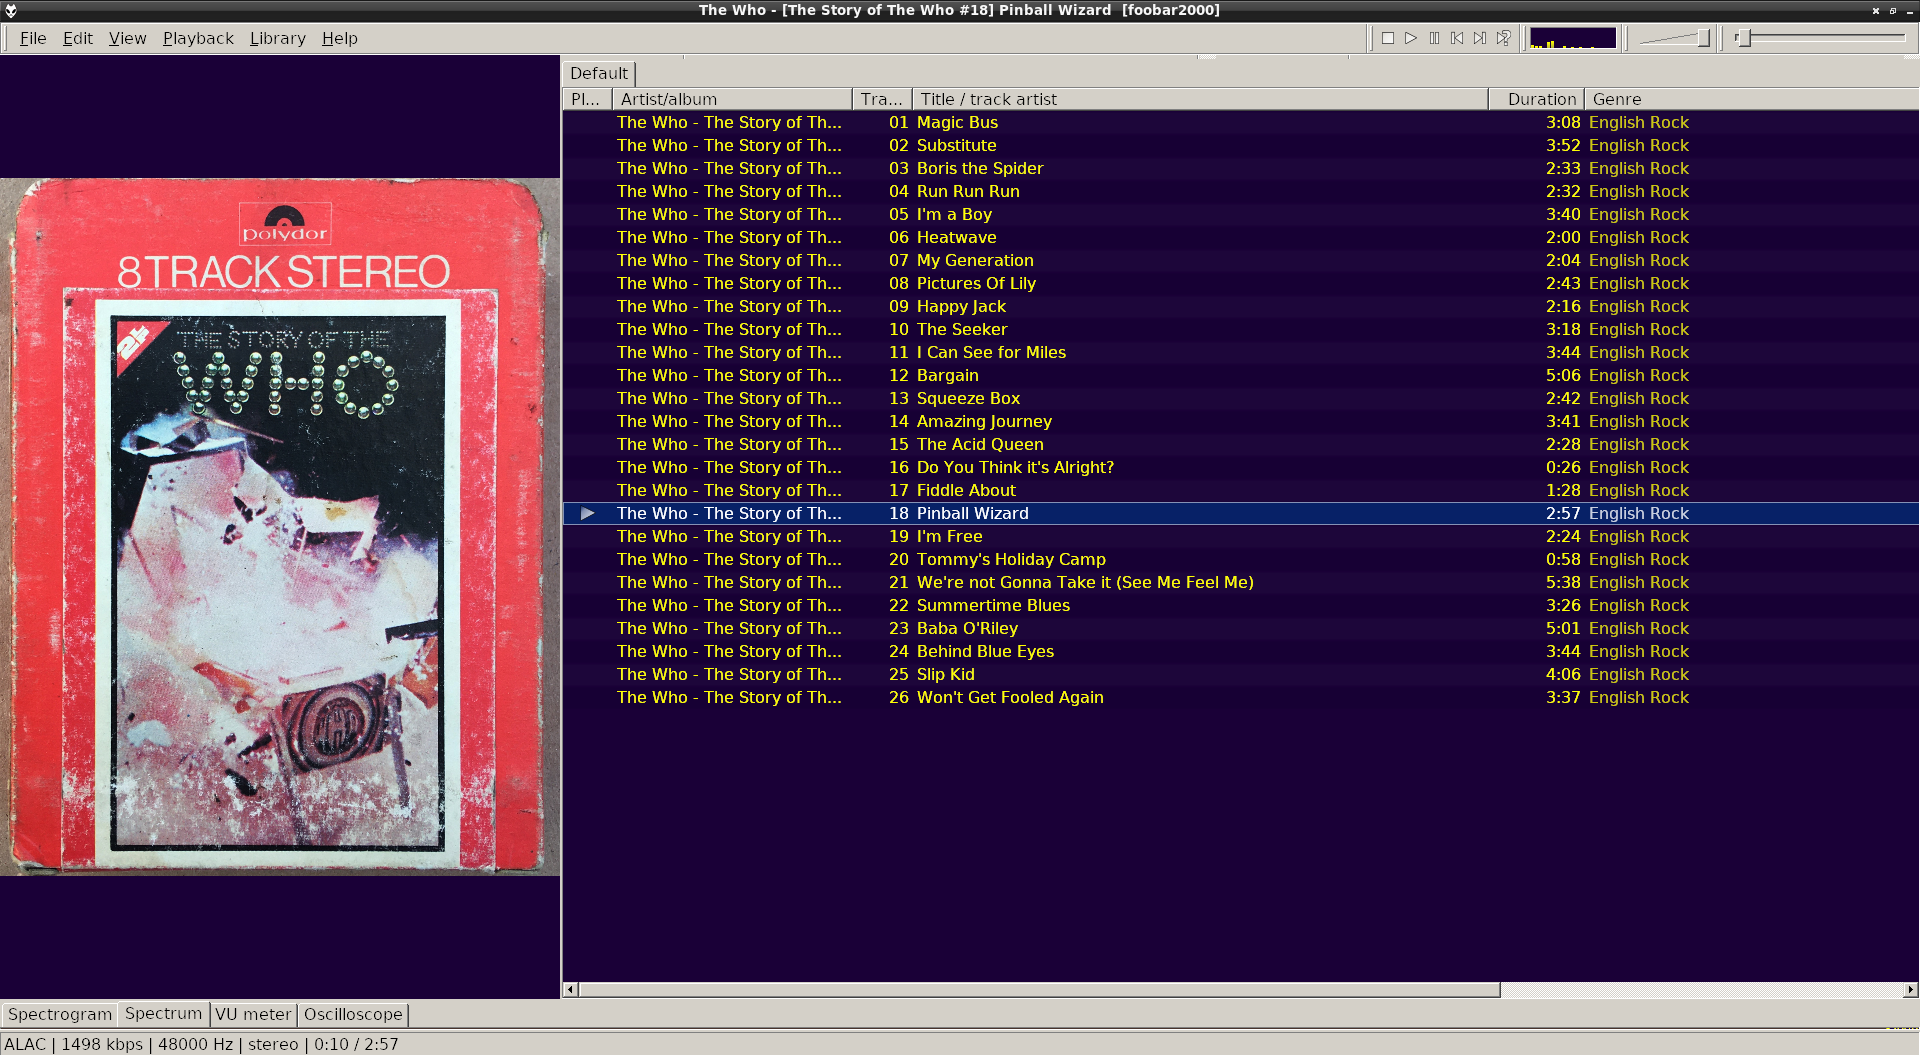Select the track We're not Gonna Take it

point(1240,582)
